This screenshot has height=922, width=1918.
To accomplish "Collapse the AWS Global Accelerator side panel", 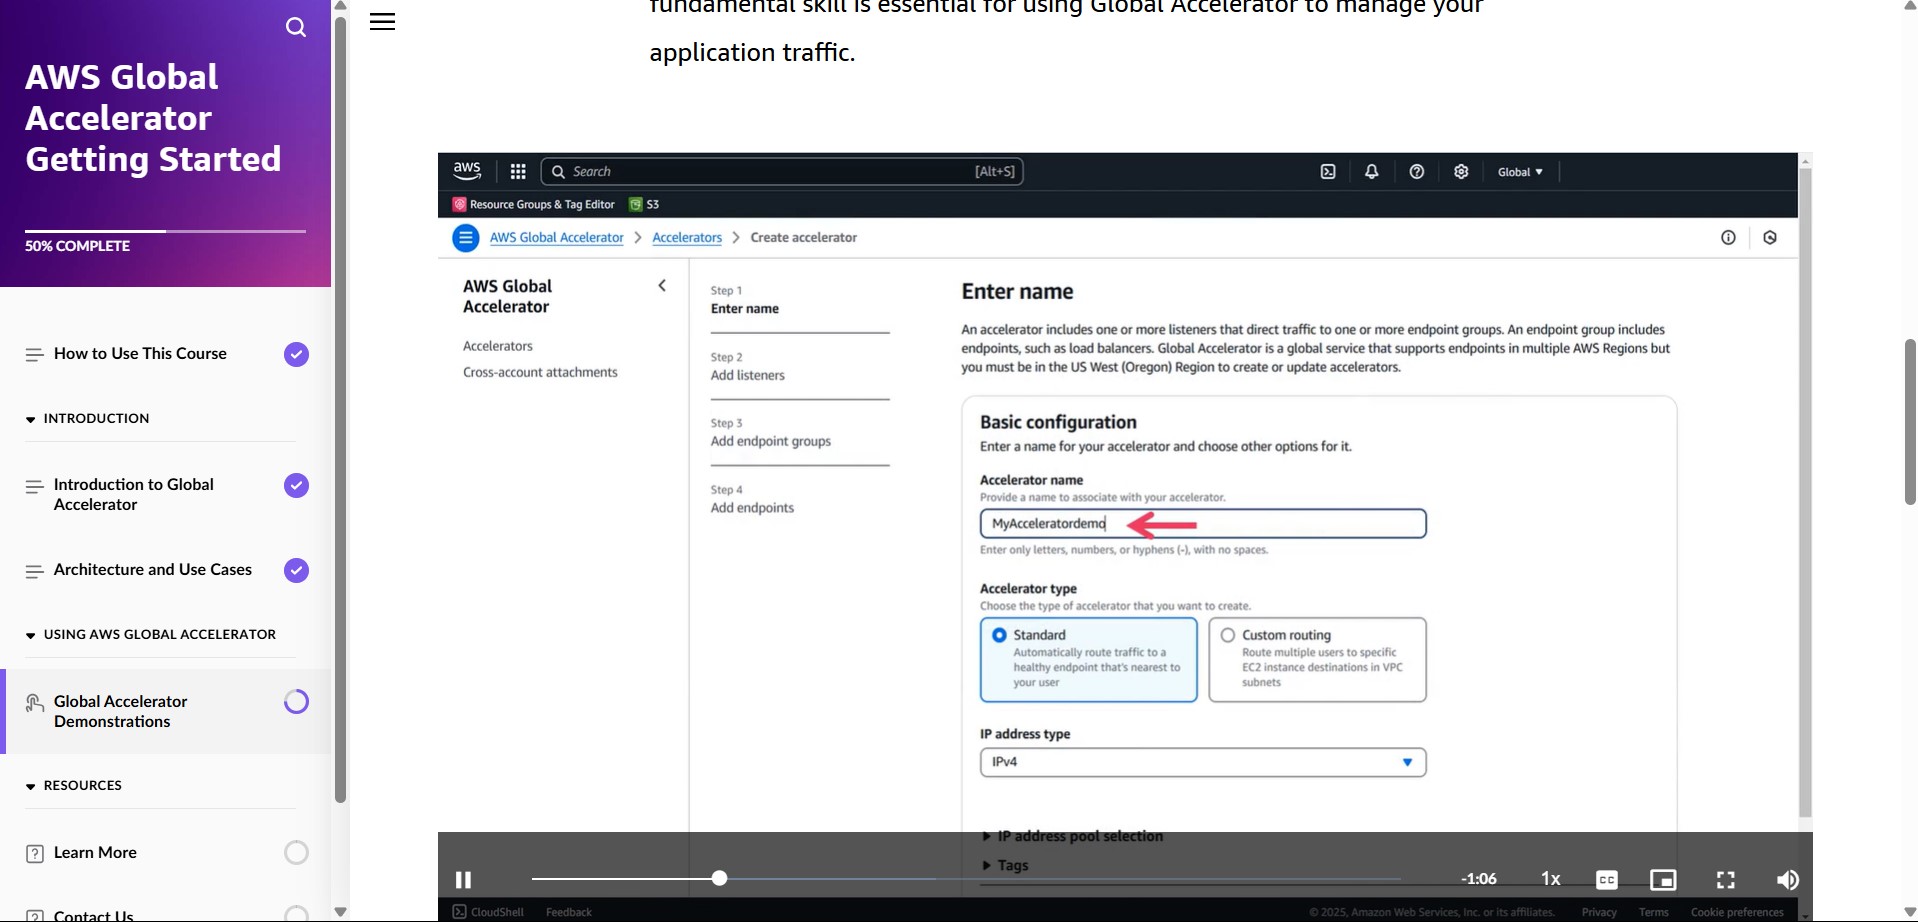I will [662, 286].
